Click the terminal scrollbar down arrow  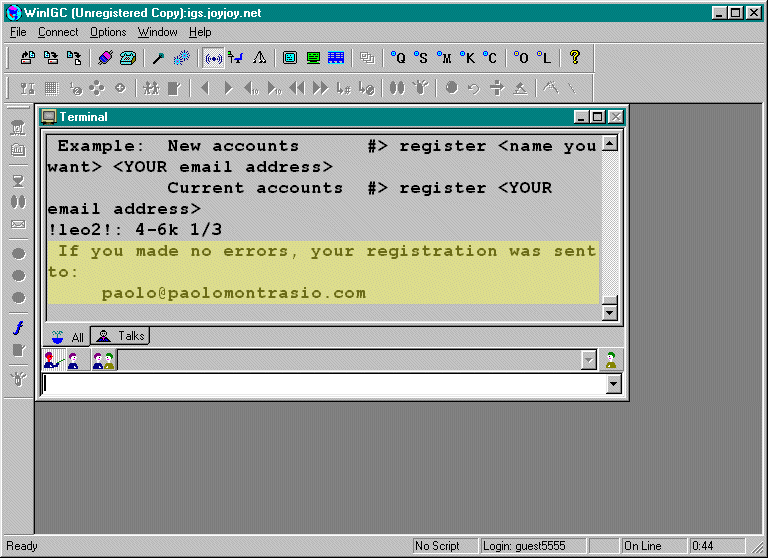[609, 313]
